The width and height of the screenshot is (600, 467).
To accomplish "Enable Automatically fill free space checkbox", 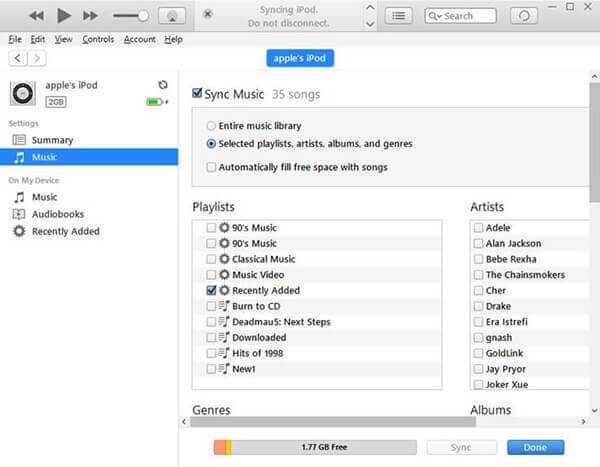I will (211, 167).
